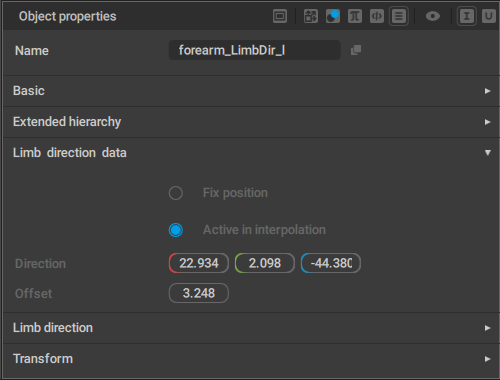Image resolution: width=500 pixels, height=380 pixels.
Task: Click the letter U icon in header
Action: point(489,16)
